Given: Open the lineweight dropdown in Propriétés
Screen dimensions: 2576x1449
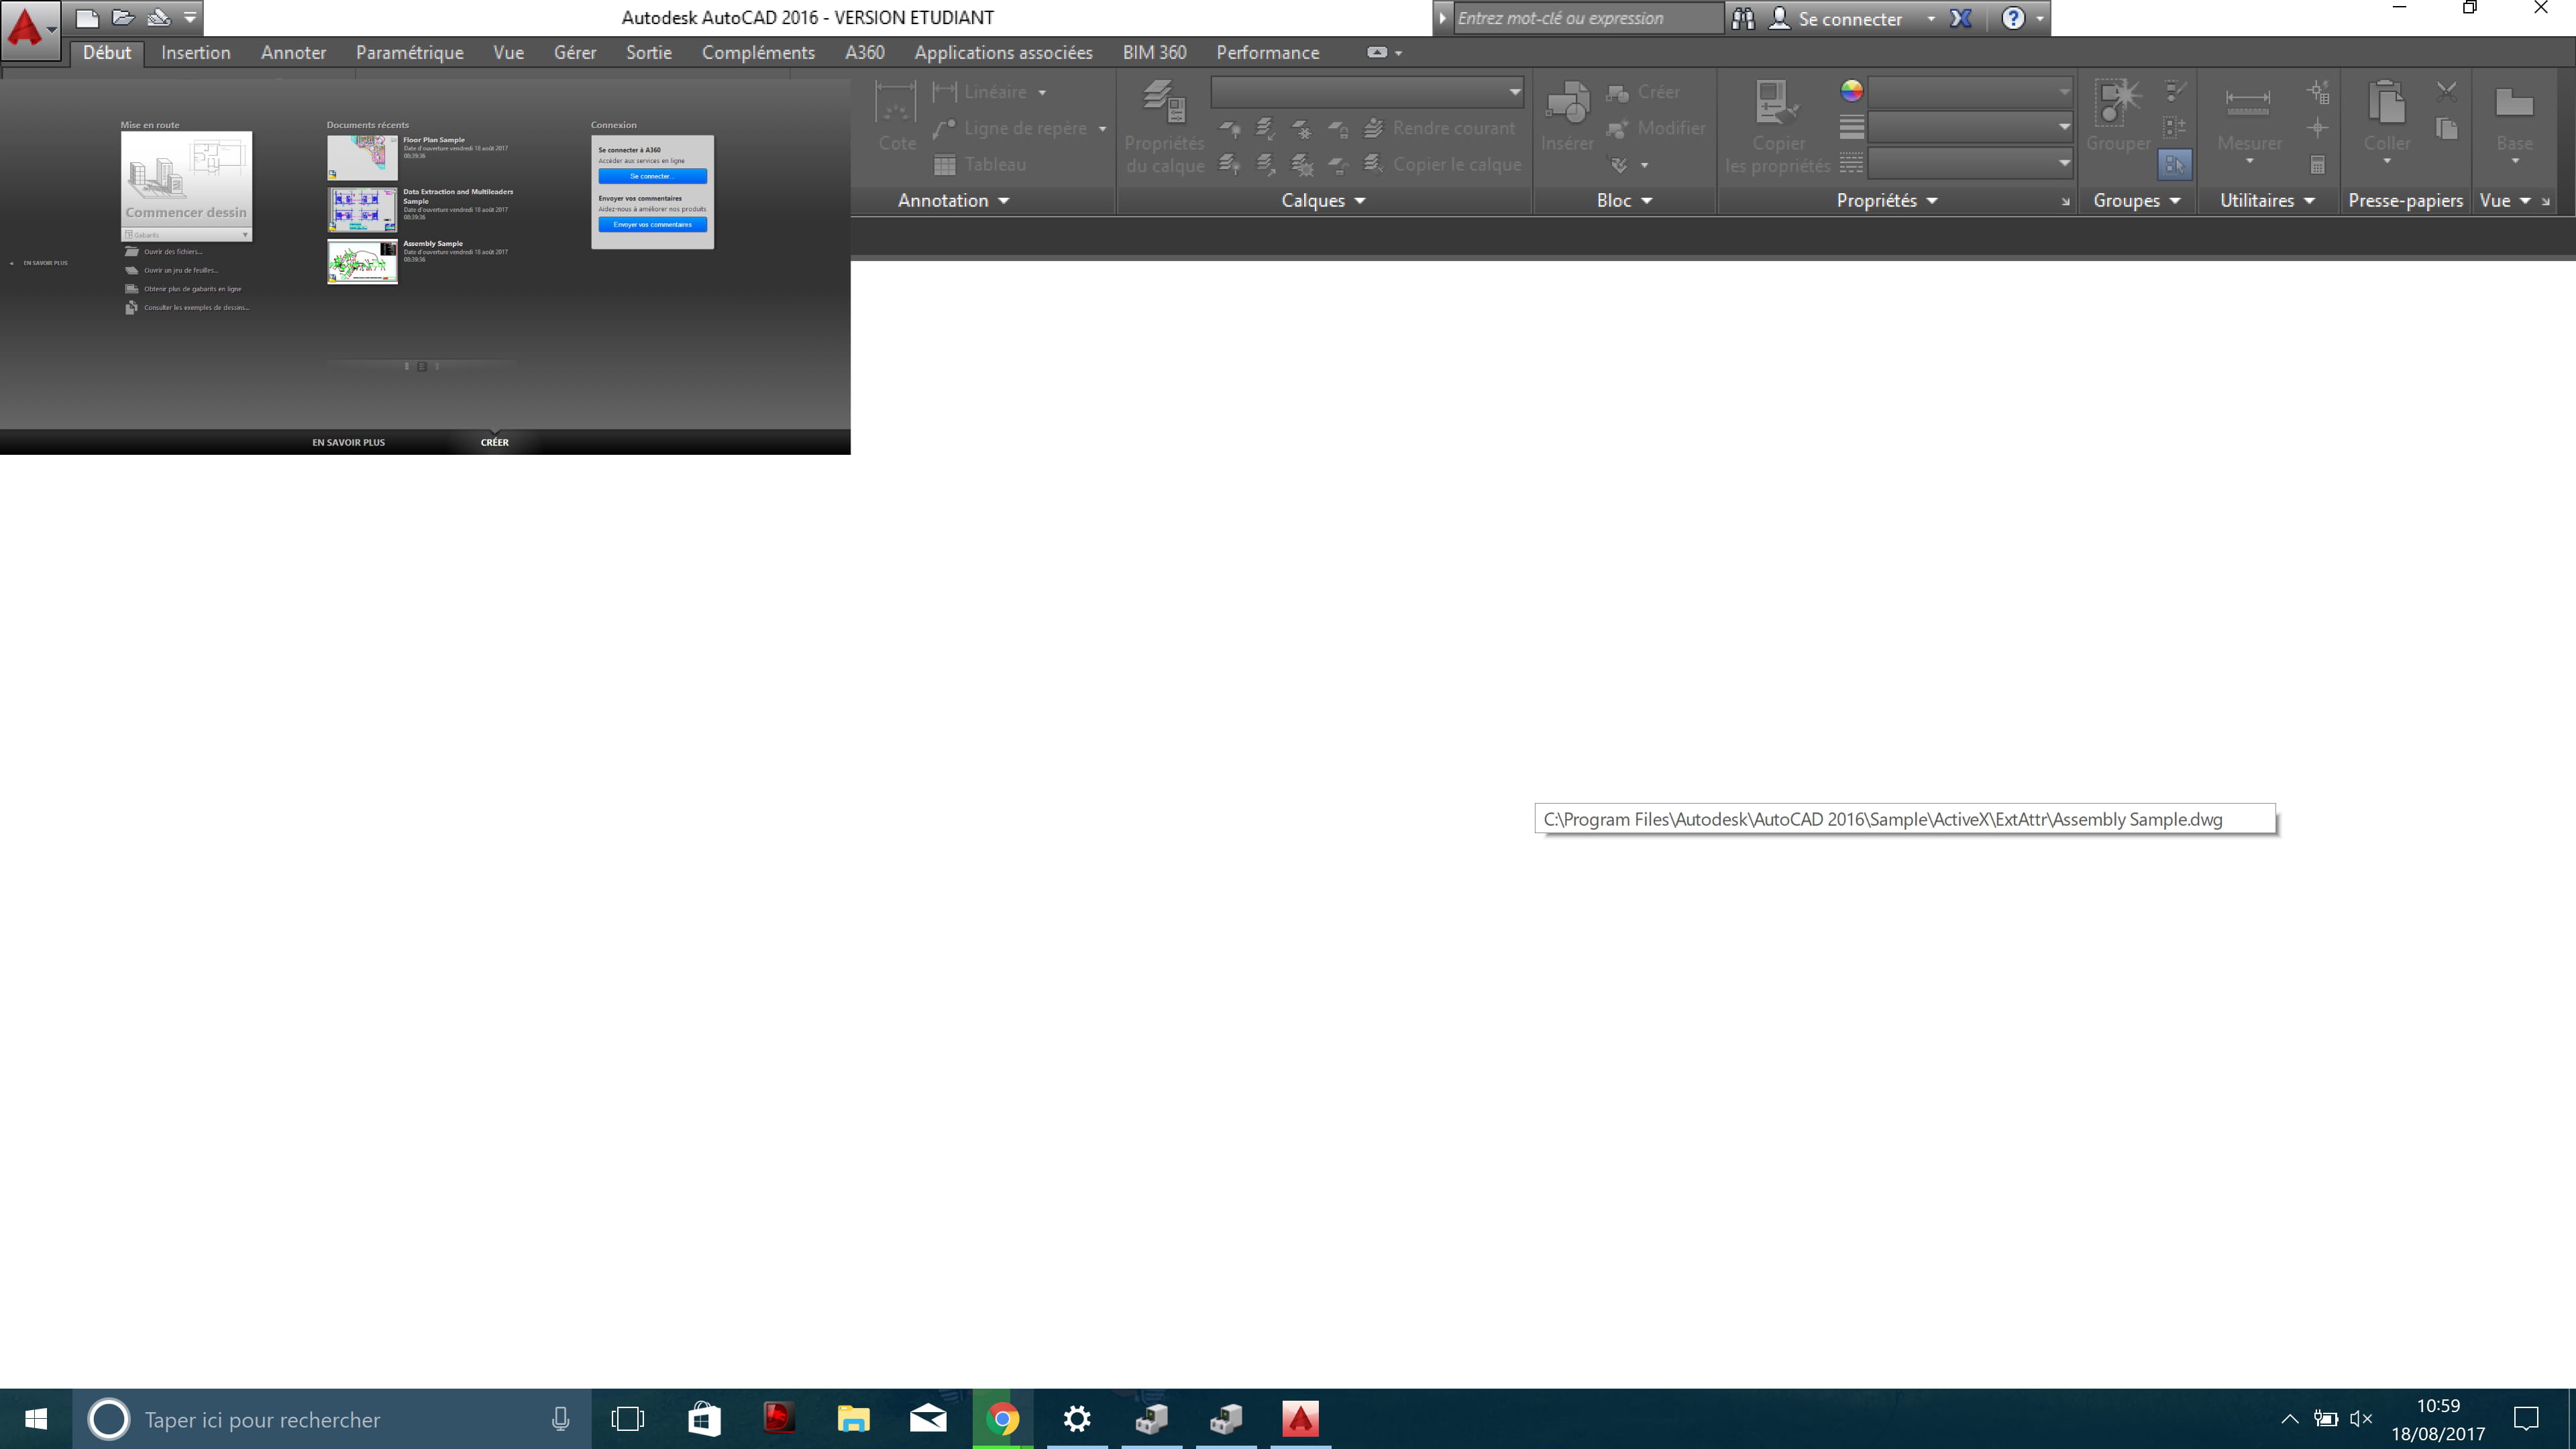Looking at the screenshot, I should click(x=1969, y=127).
